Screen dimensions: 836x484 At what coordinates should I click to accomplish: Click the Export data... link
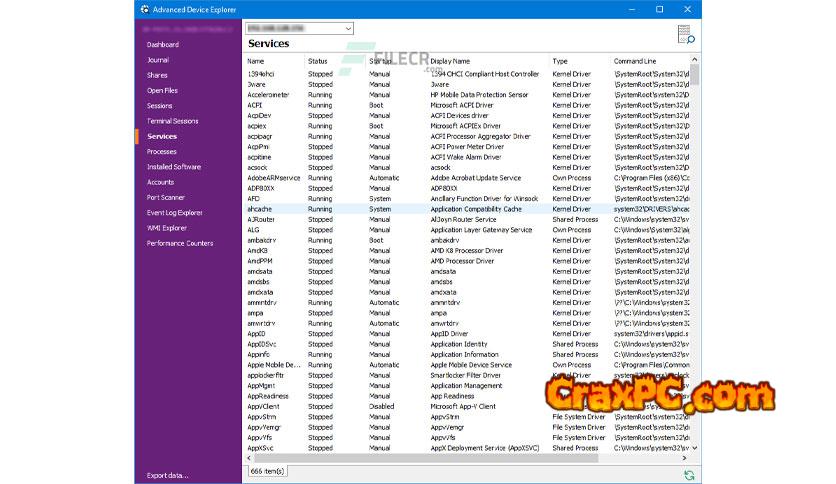[167, 475]
